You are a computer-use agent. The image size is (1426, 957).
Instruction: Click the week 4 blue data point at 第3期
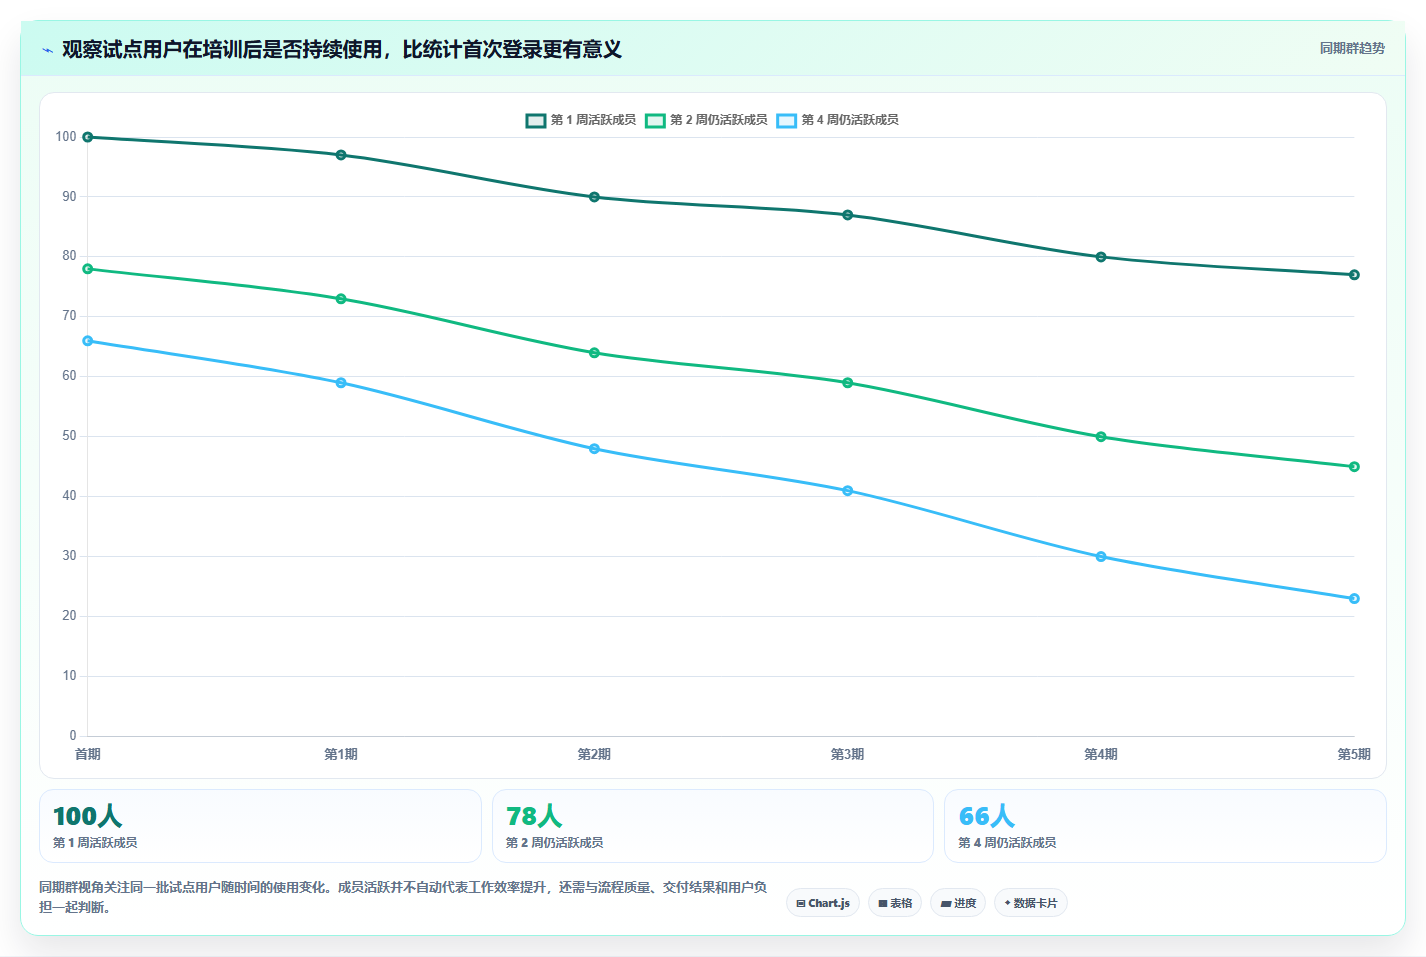[x=848, y=491]
